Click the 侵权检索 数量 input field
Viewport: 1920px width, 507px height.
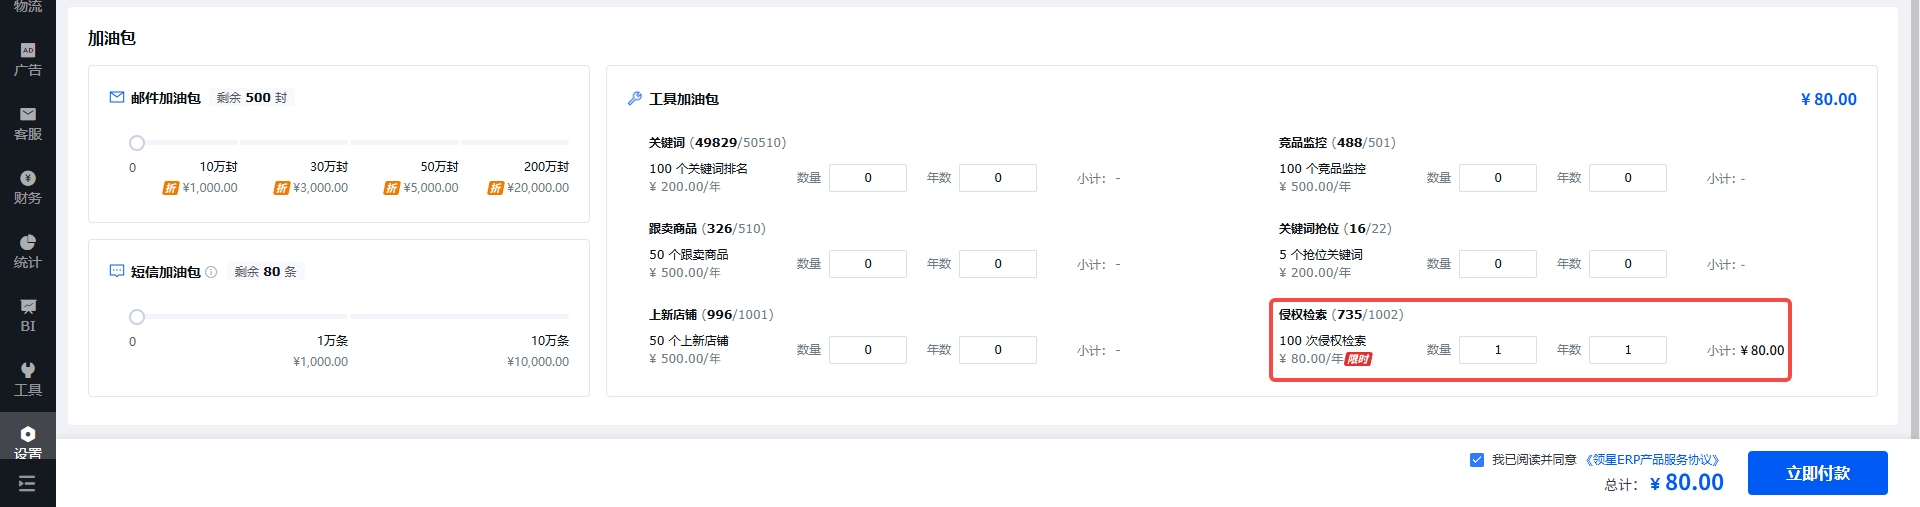(x=1497, y=350)
